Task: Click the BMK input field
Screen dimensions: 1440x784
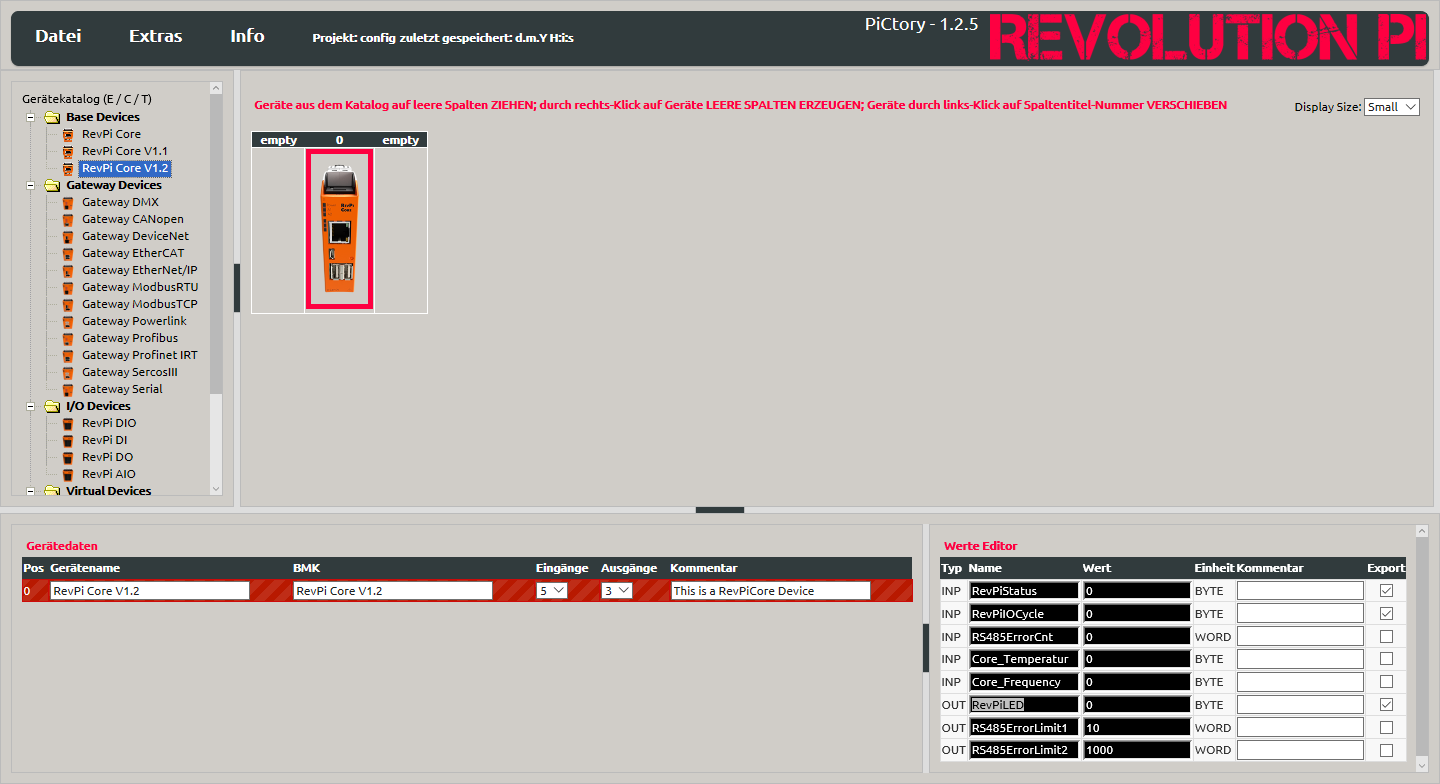Action: click(393, 591)
